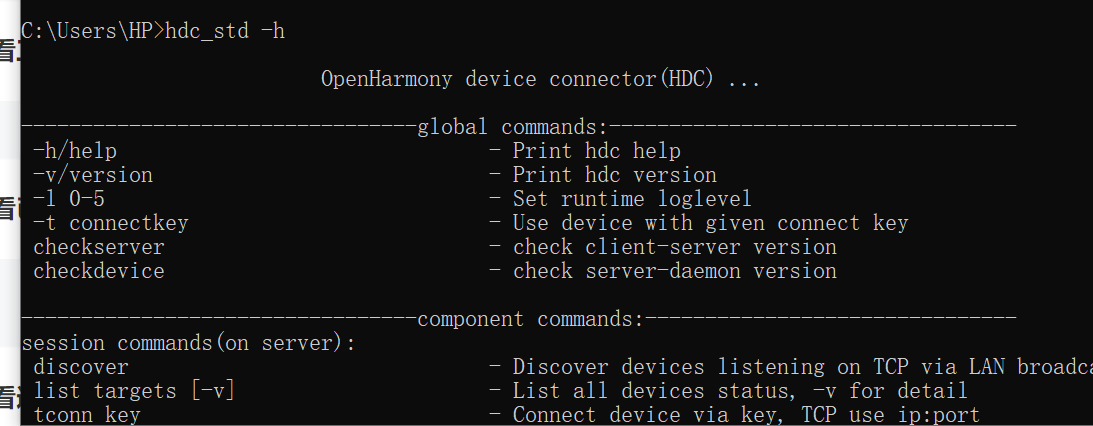1093x426 pixels.
Task: Click Use device with given connect key
Action: click(710, 223)
